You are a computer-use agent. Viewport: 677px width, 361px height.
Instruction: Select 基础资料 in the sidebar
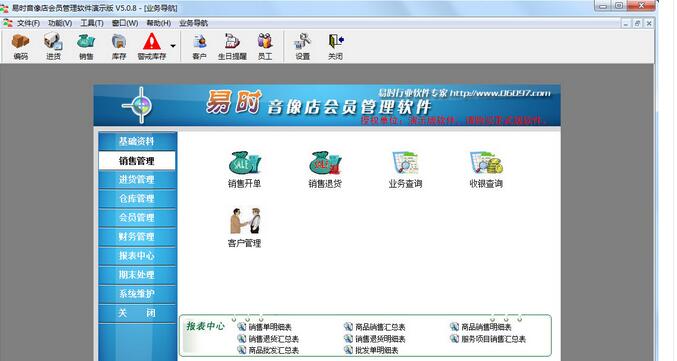137,141
